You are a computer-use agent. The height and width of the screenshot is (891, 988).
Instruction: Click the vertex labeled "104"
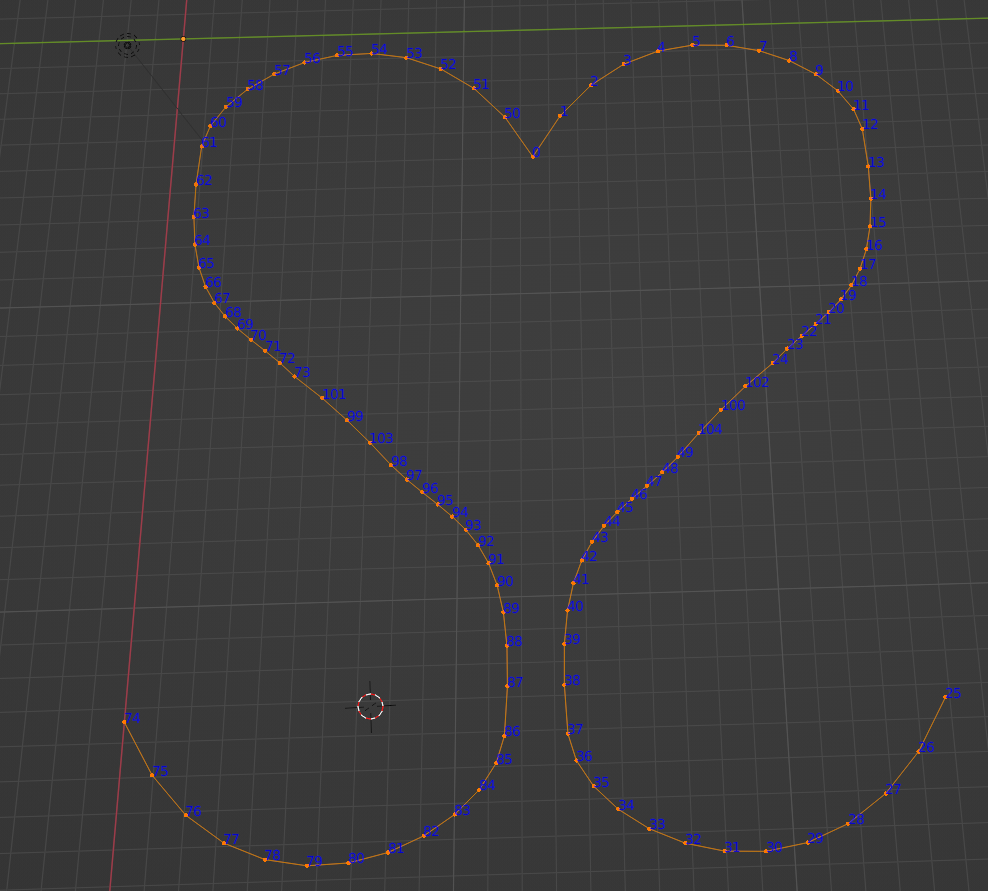pyautogui.click(x=699, y=433)
